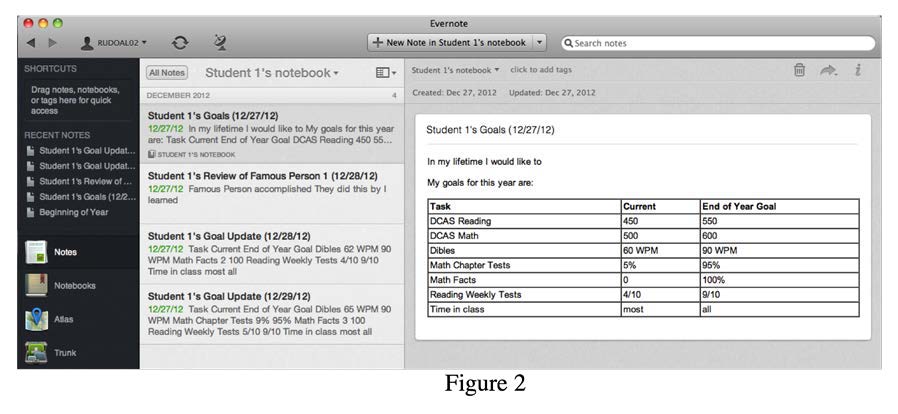This screenshot has width=898, height=414.
Task: Click the DECEMBER 2012 group header
Action: (271, 95)
